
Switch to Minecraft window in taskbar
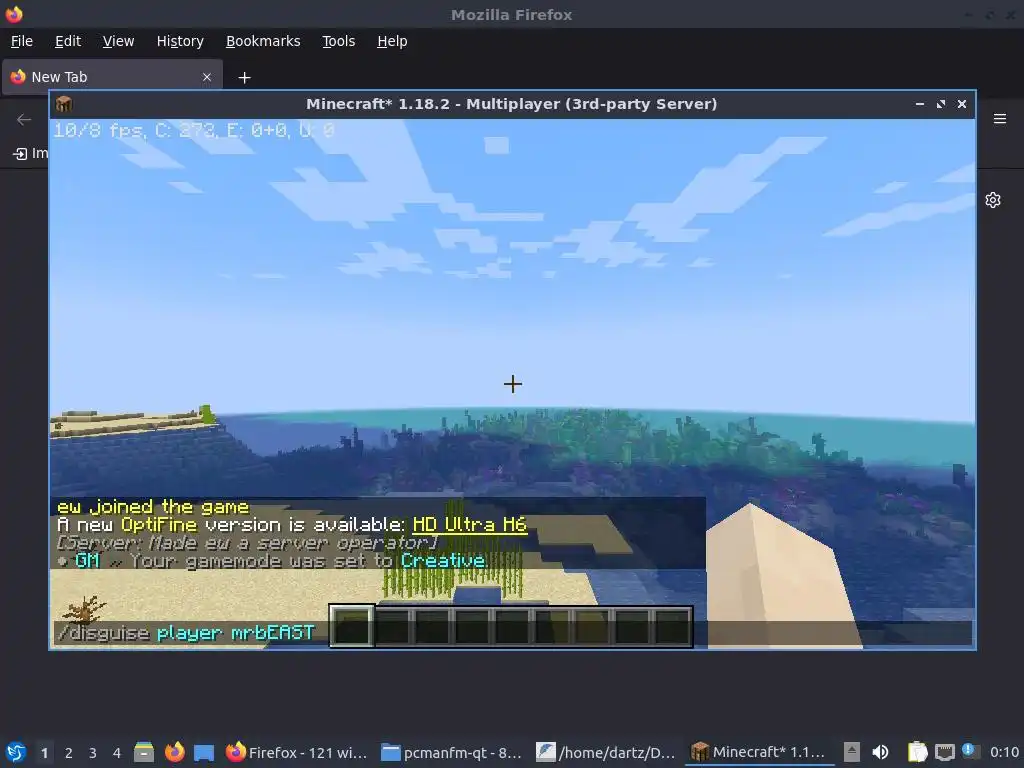[x=760, y=752]
